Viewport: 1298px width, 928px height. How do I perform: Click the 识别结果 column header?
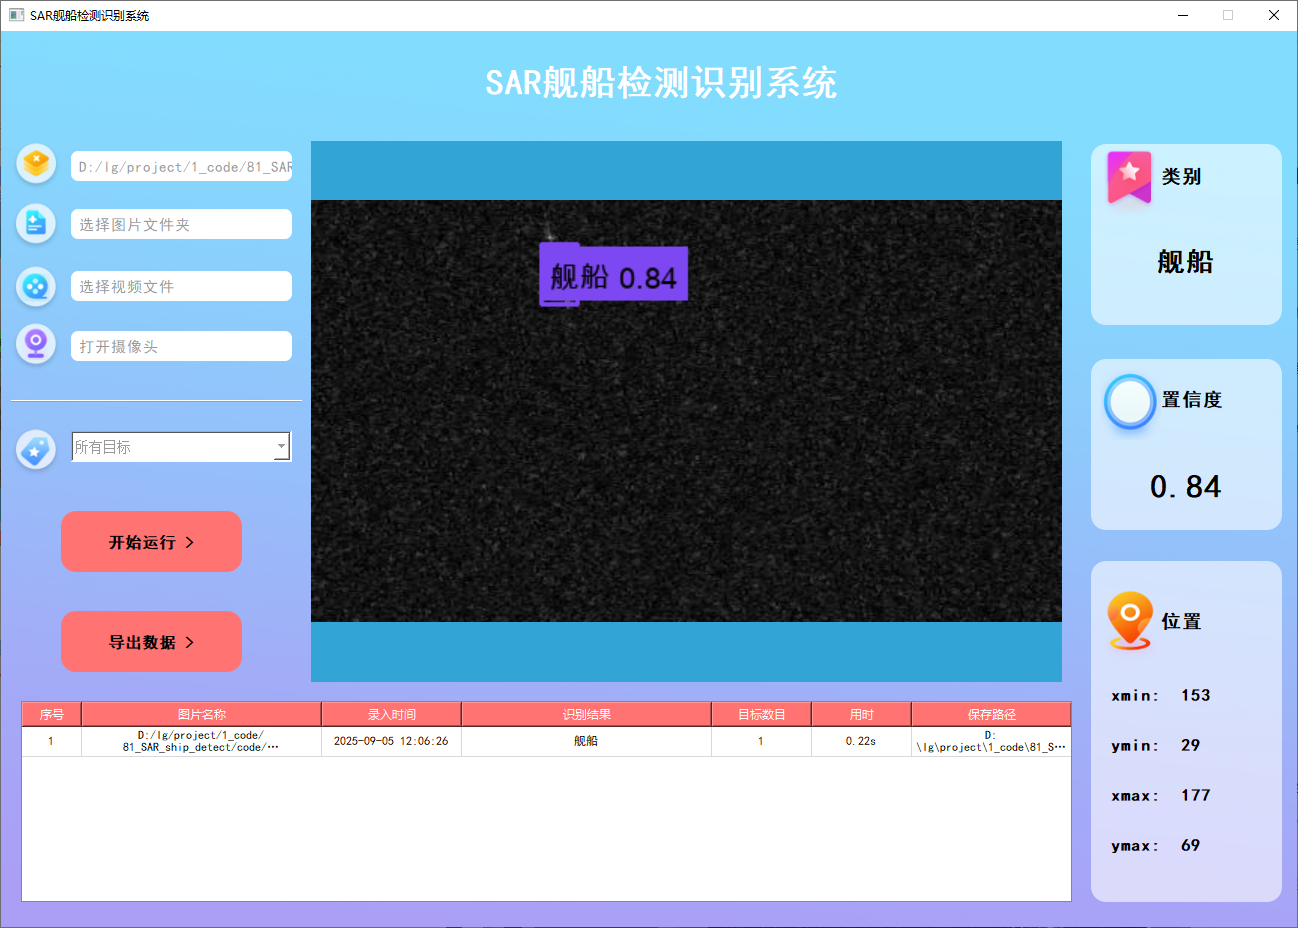(586, 714)
